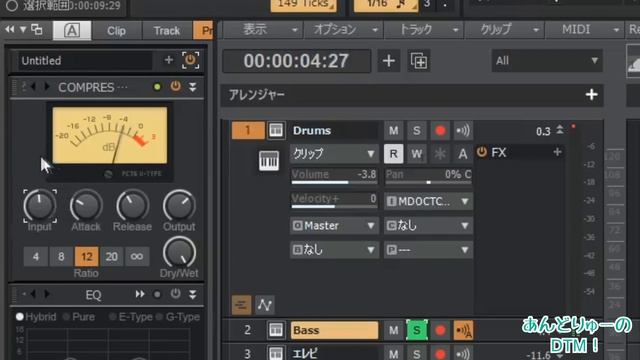Add arranger section with plus icon
Screen dimensions: 640x360
tap(591, 95)
